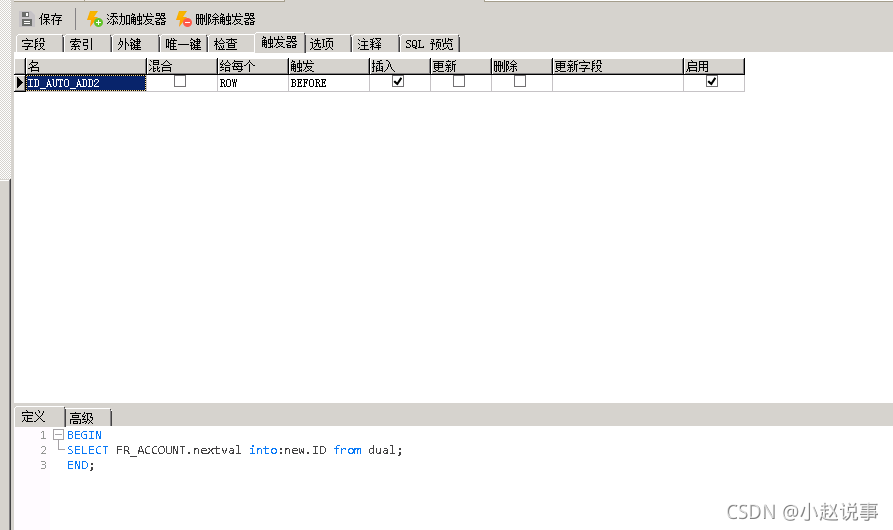Click the Delete Trigger lightning icon
Viewport: 893px width, 530px height.
[x=183, y=19]
